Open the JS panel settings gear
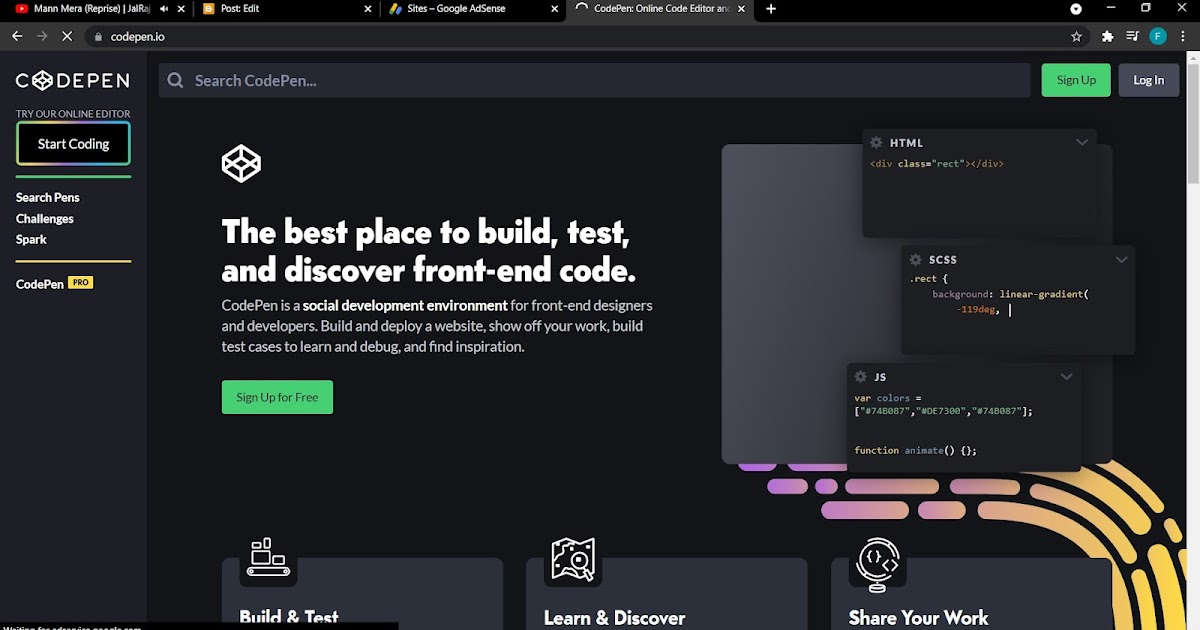 click(860, 376)
